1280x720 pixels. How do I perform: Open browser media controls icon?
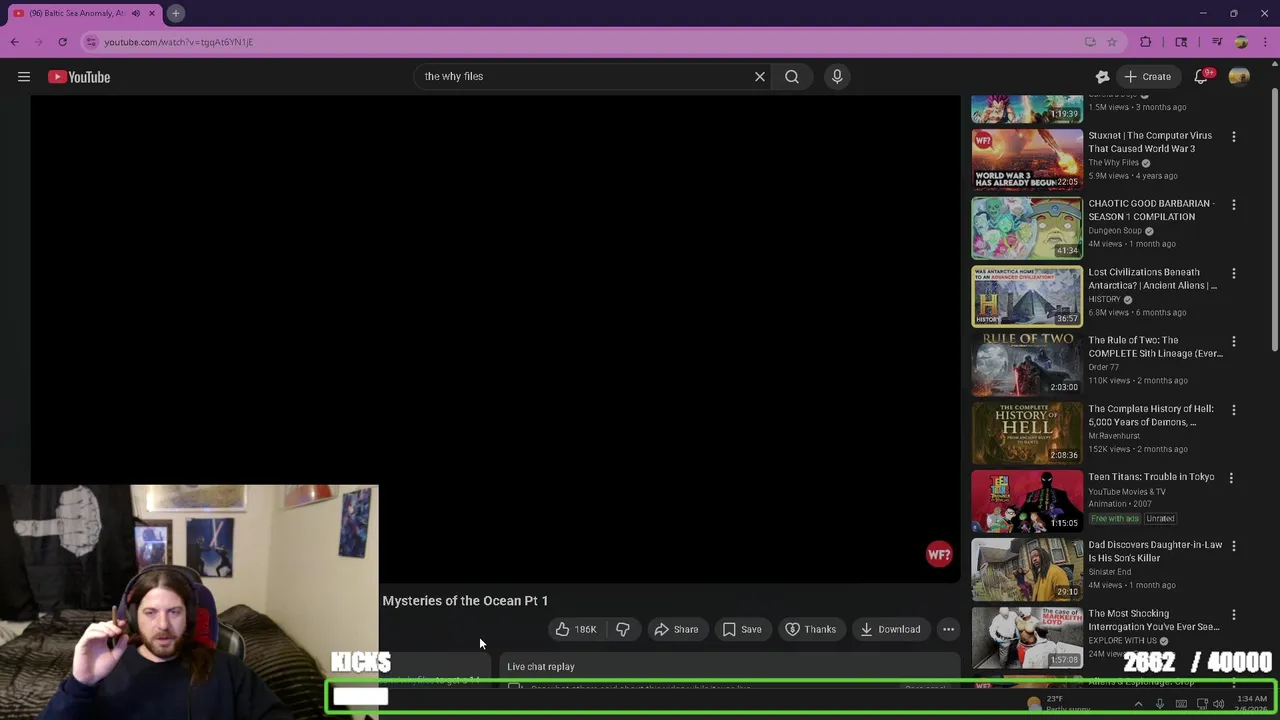[x=1217, y=42]
